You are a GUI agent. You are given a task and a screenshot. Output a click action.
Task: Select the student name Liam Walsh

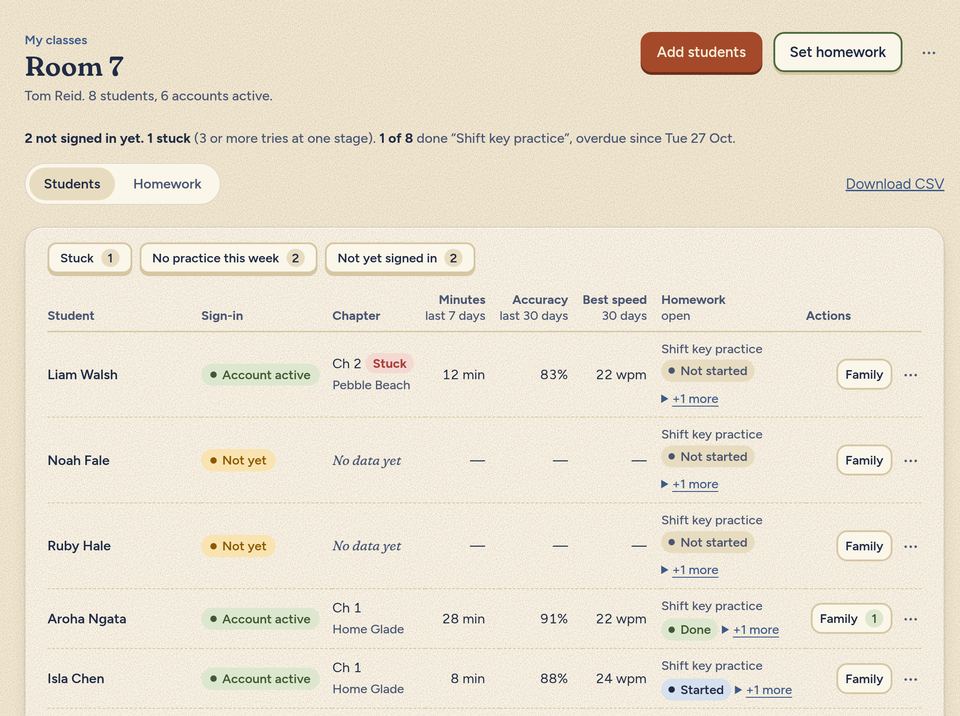[x=83, y=375]
